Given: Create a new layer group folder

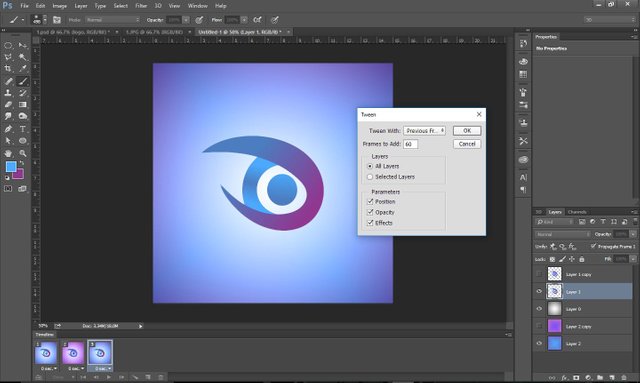Looking at the screenshot, I should coord(600,378).
